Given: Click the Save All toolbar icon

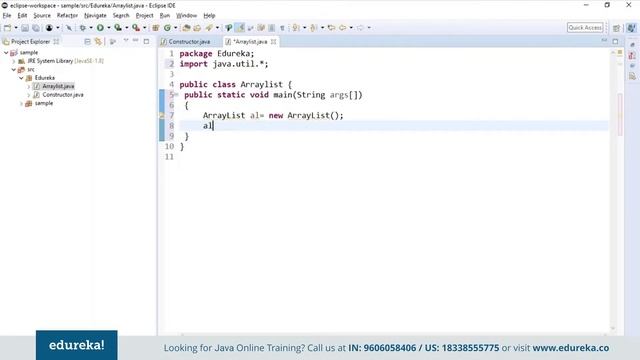Looking at the screenshot, I should [36, 28].
